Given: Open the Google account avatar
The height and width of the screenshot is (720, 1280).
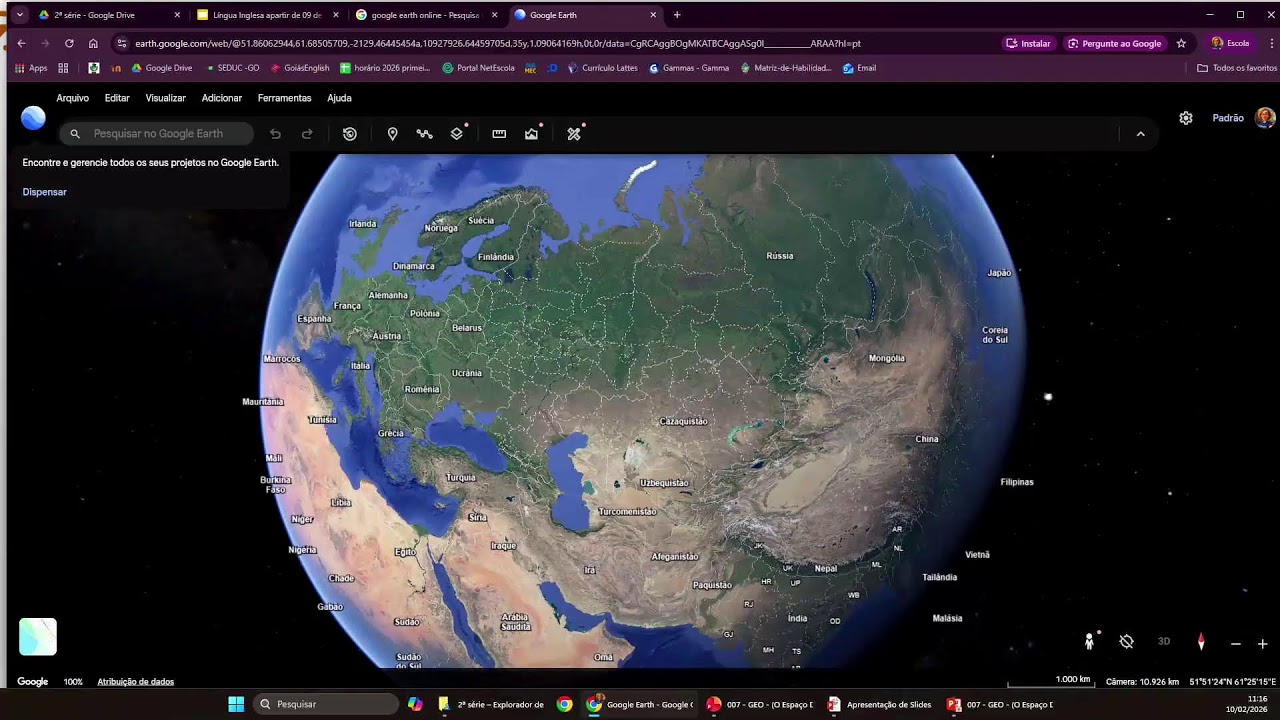Looking at the screenshot, I should [1265, 118].
